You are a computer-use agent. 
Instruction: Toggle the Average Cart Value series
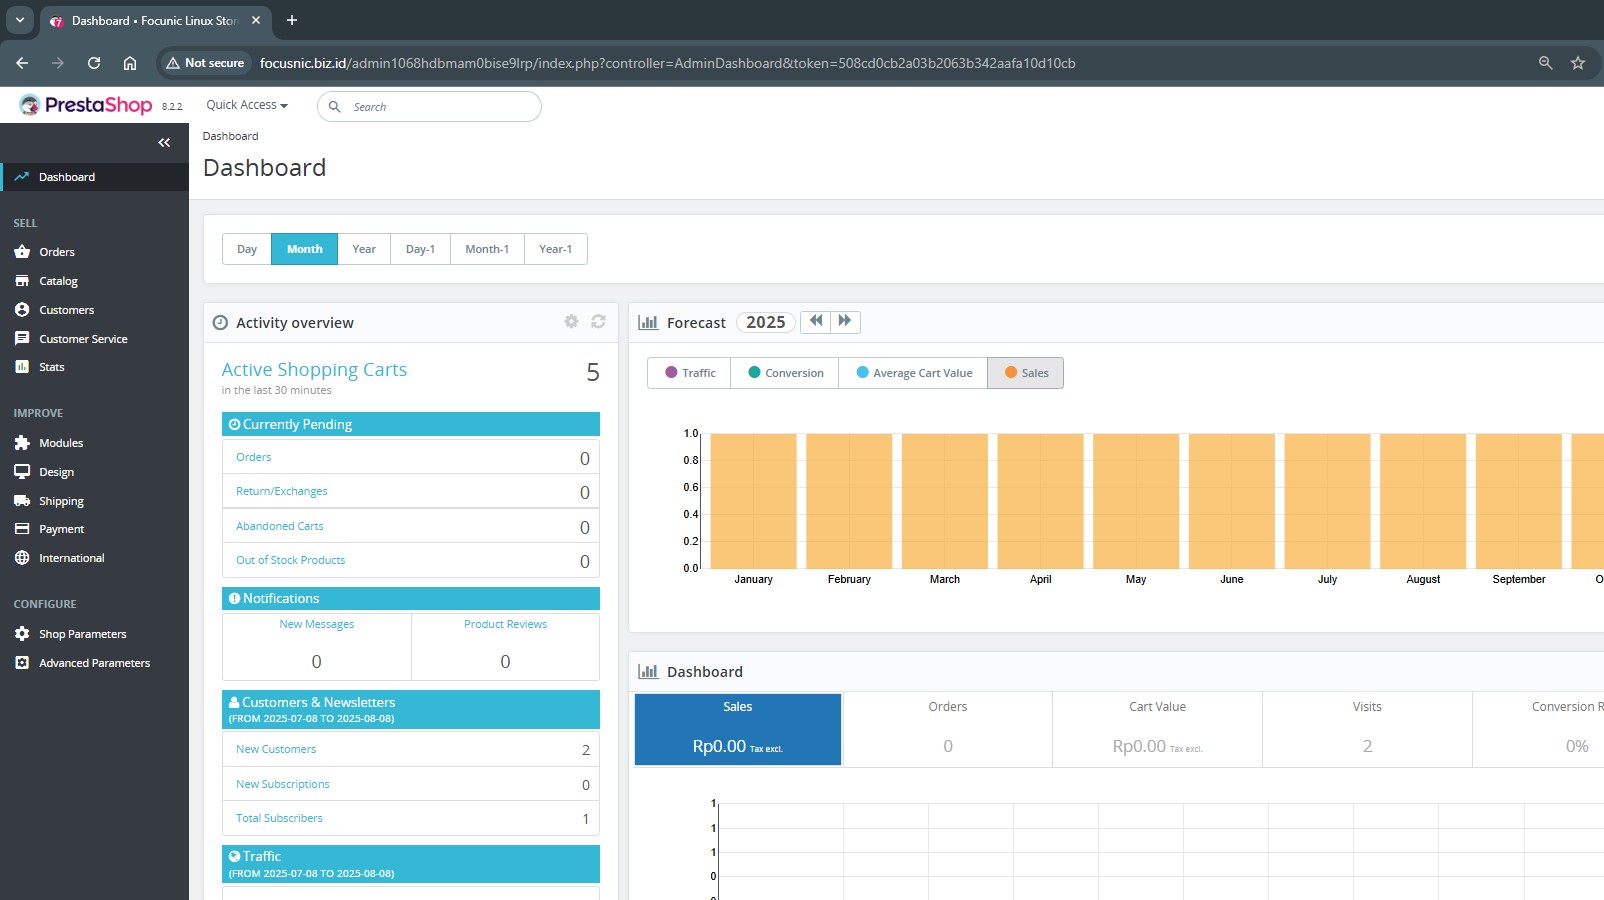point(913,373)
